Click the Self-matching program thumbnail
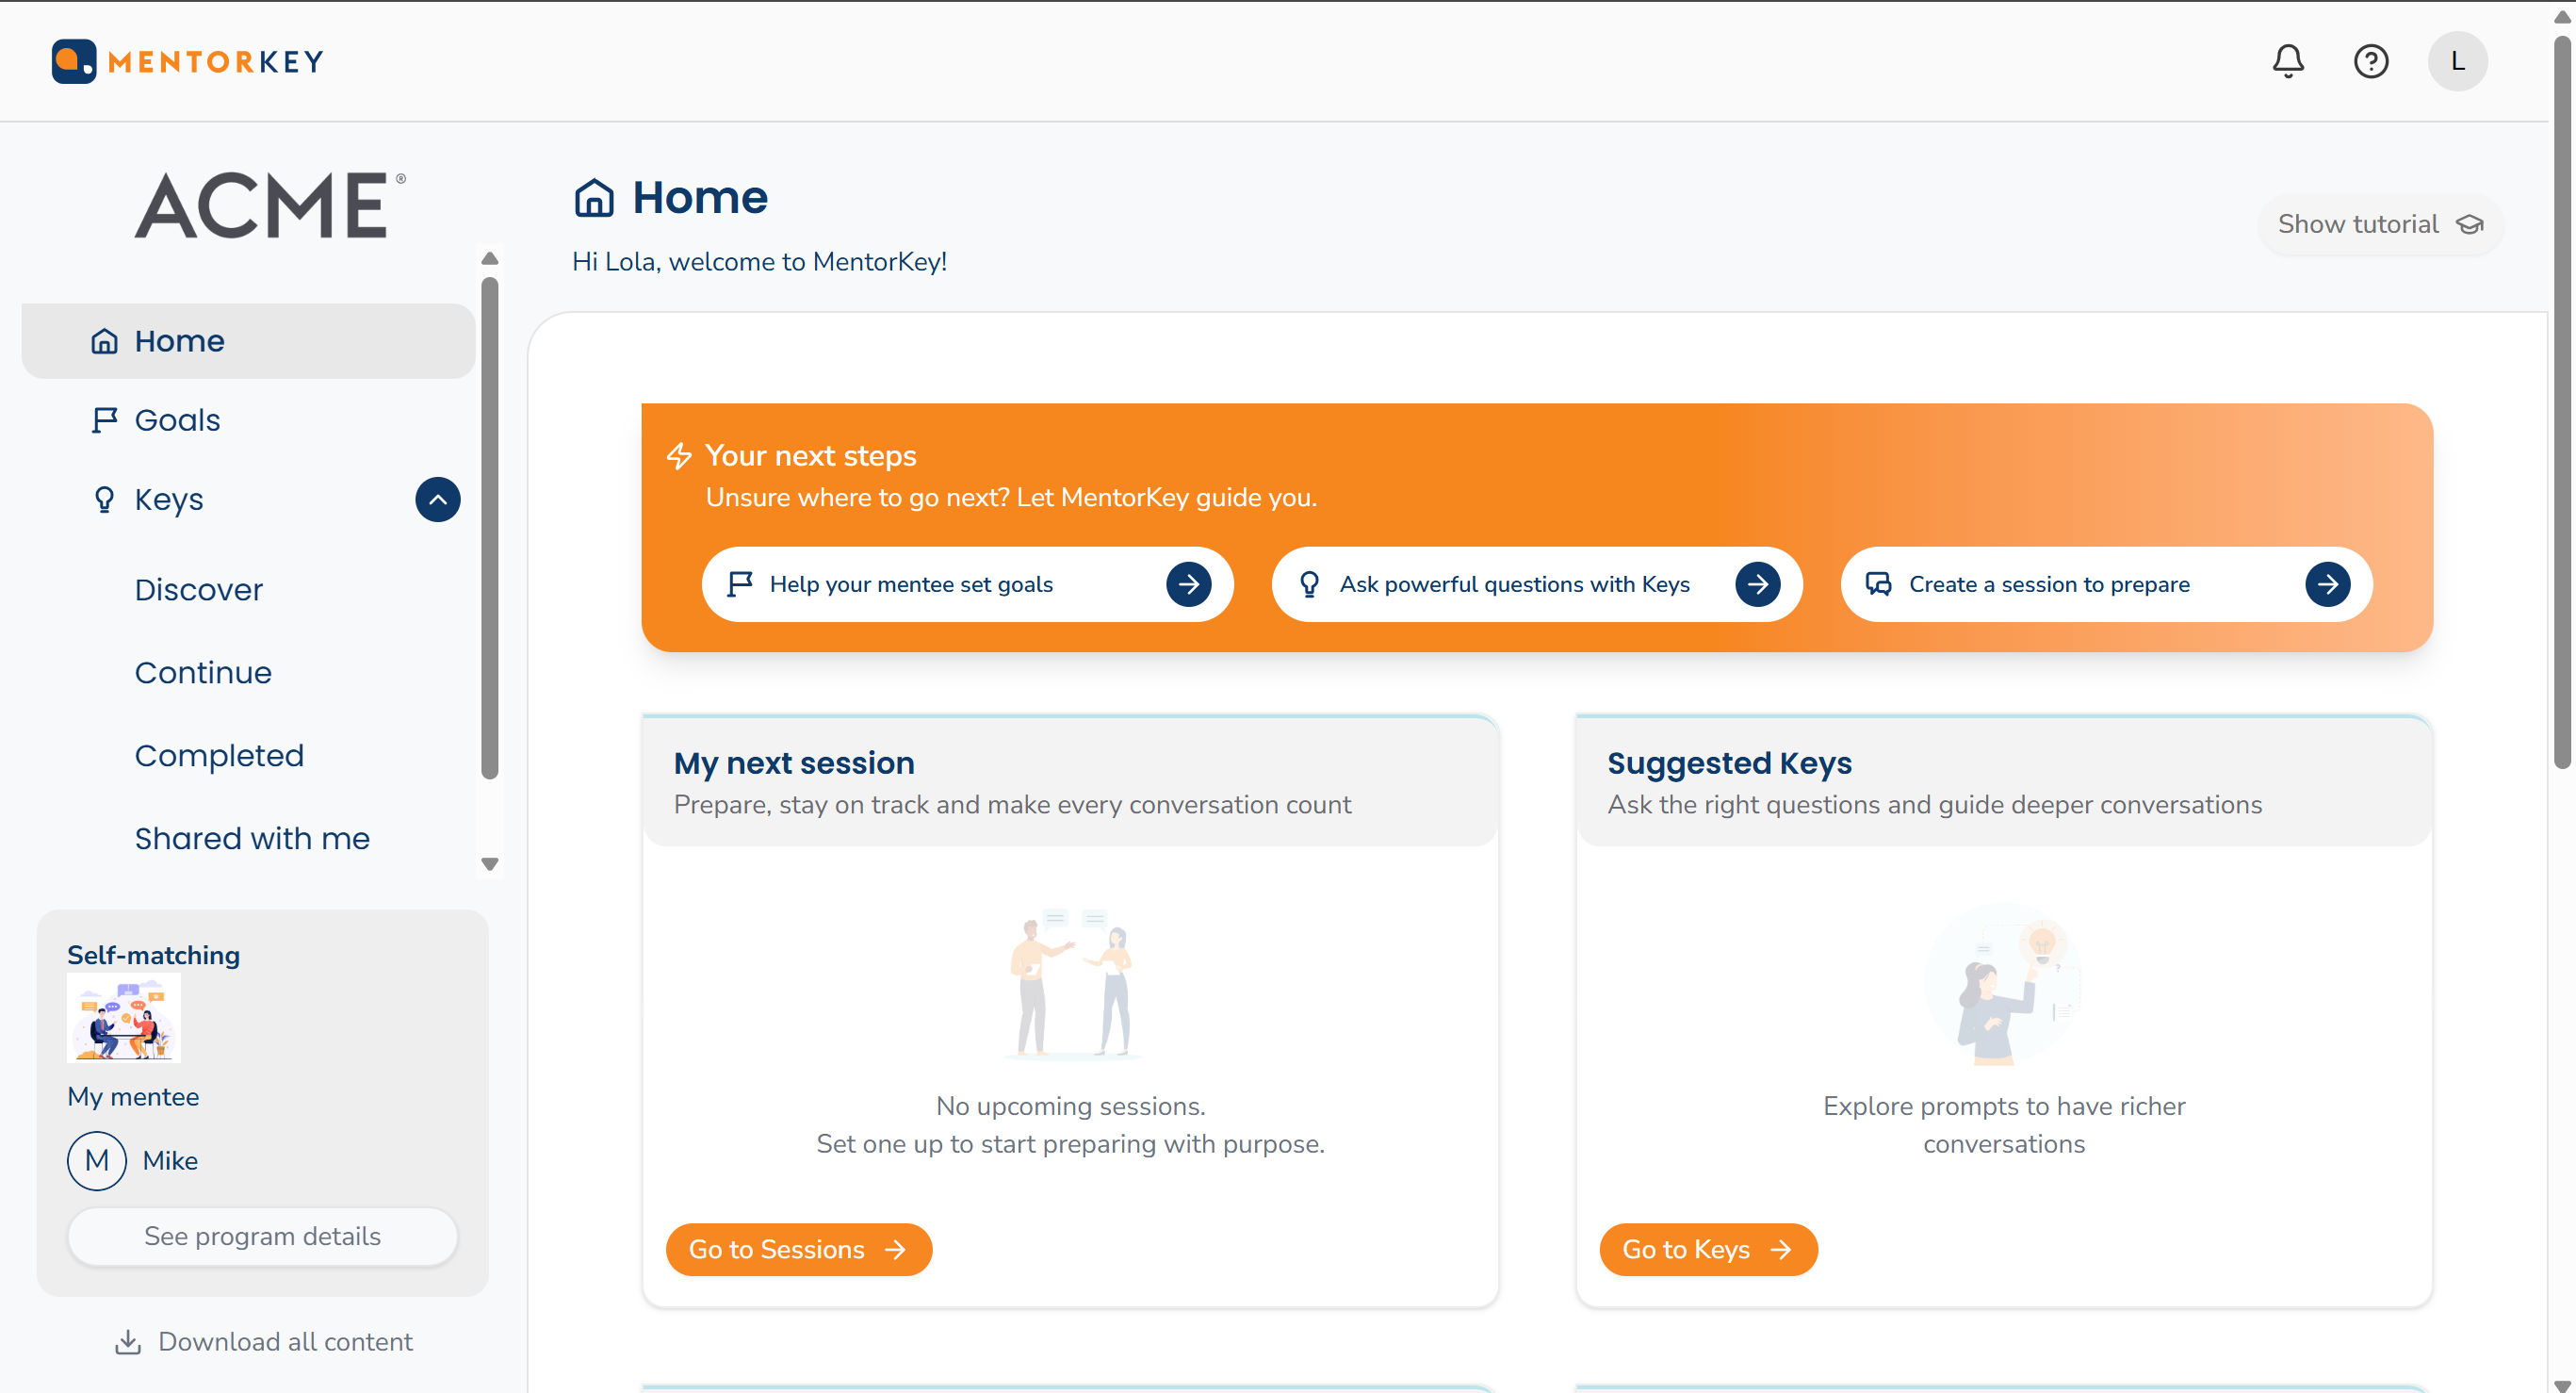 point(123,1019)
